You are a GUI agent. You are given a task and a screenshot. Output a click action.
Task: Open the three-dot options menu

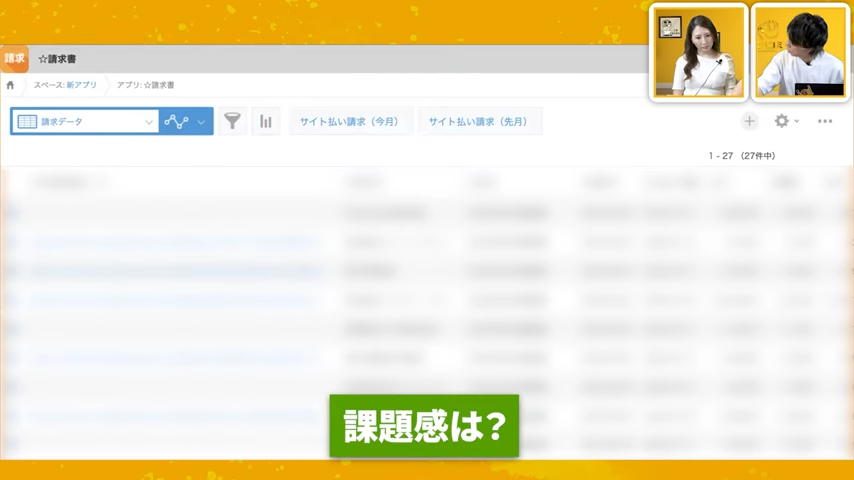825,121
